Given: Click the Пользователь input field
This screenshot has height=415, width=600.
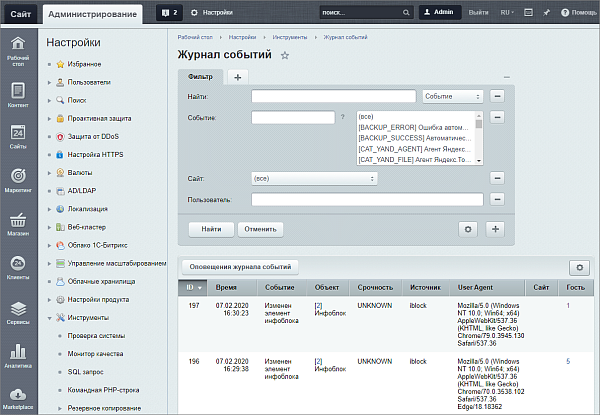Looking at the screenshot, I should [367, 200].
